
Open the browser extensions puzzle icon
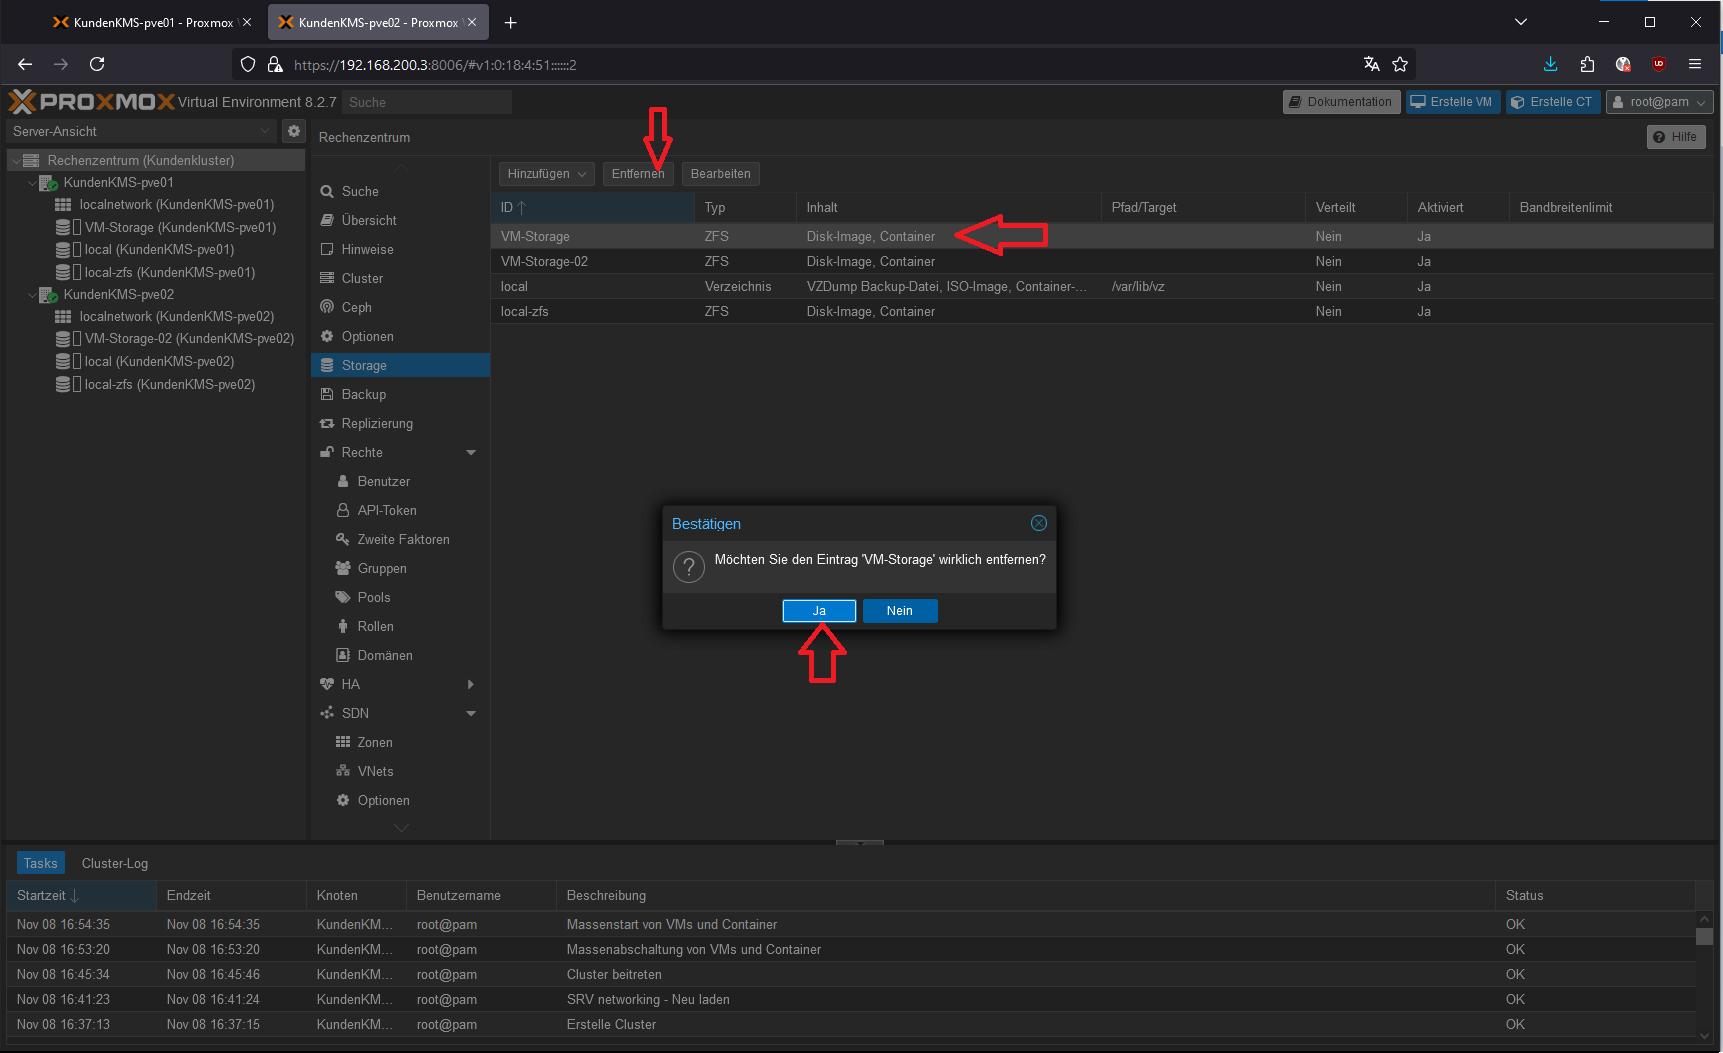1587,64
